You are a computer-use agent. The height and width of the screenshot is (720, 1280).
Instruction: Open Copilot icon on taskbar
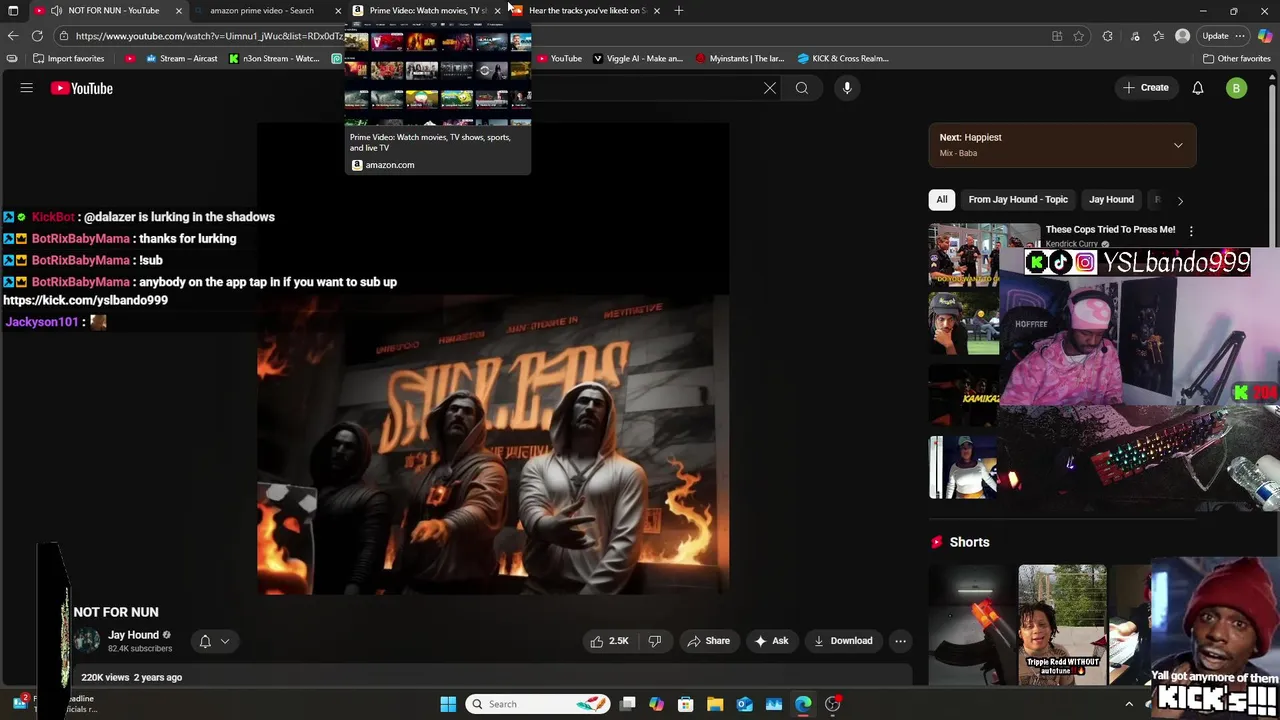click(657, 704)
